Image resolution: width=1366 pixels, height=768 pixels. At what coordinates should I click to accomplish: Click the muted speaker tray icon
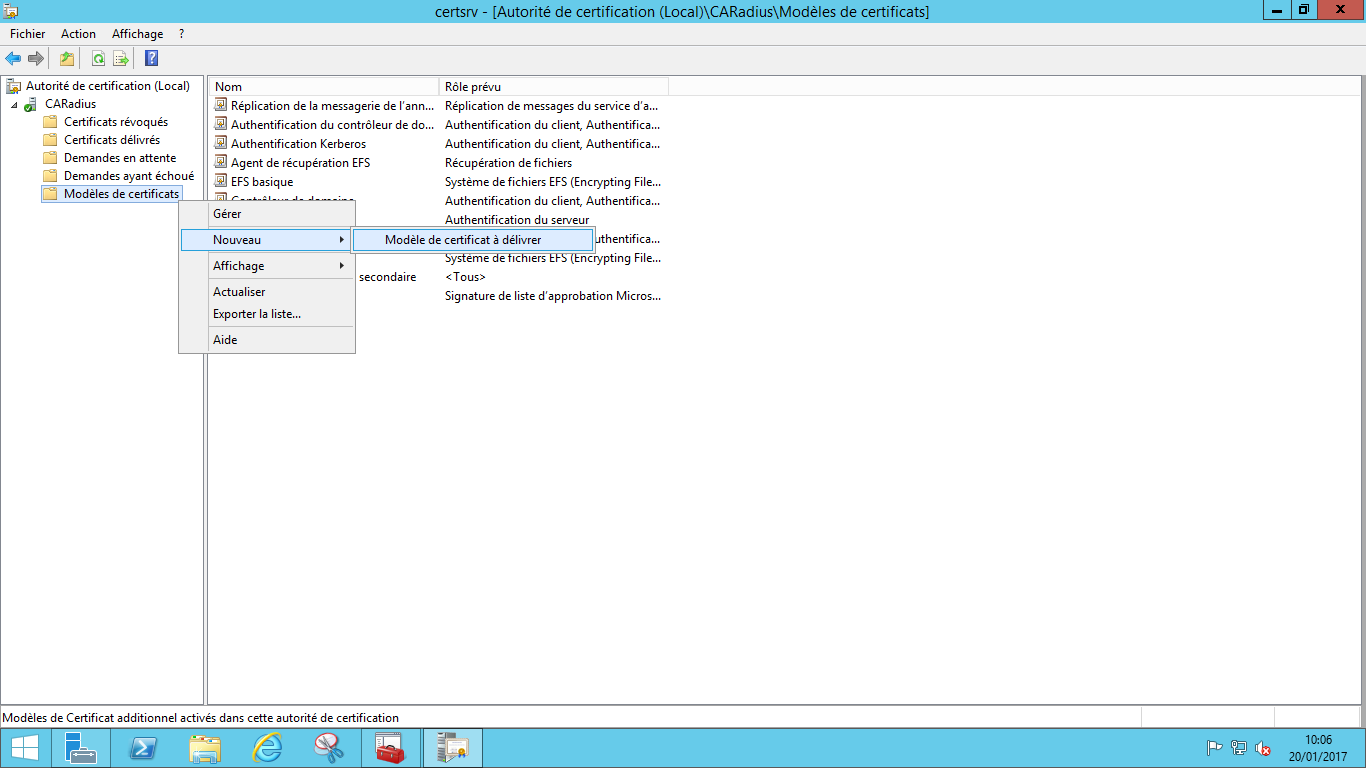tap(1263, 748)
